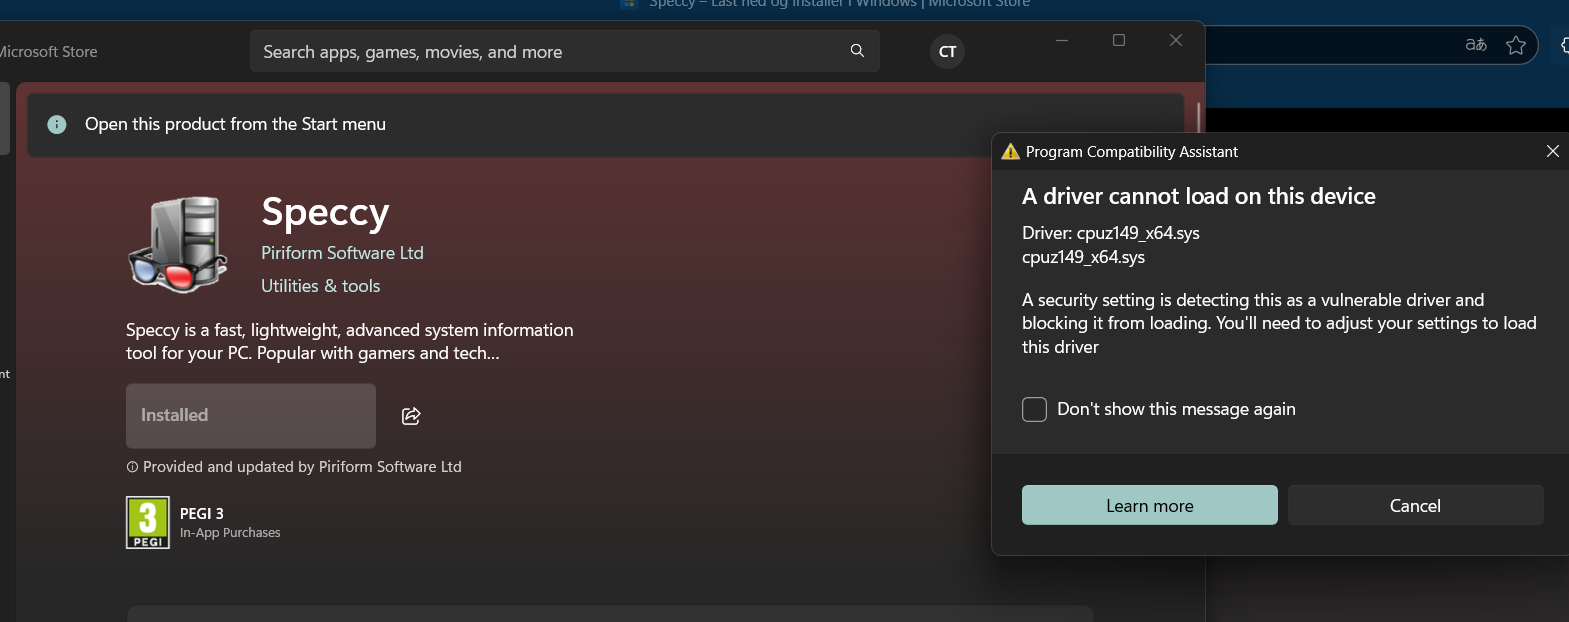Screen dimensions: 1569x622
Task: Click the Microsoft Store scrollbar thumb
Action: 1198,116
